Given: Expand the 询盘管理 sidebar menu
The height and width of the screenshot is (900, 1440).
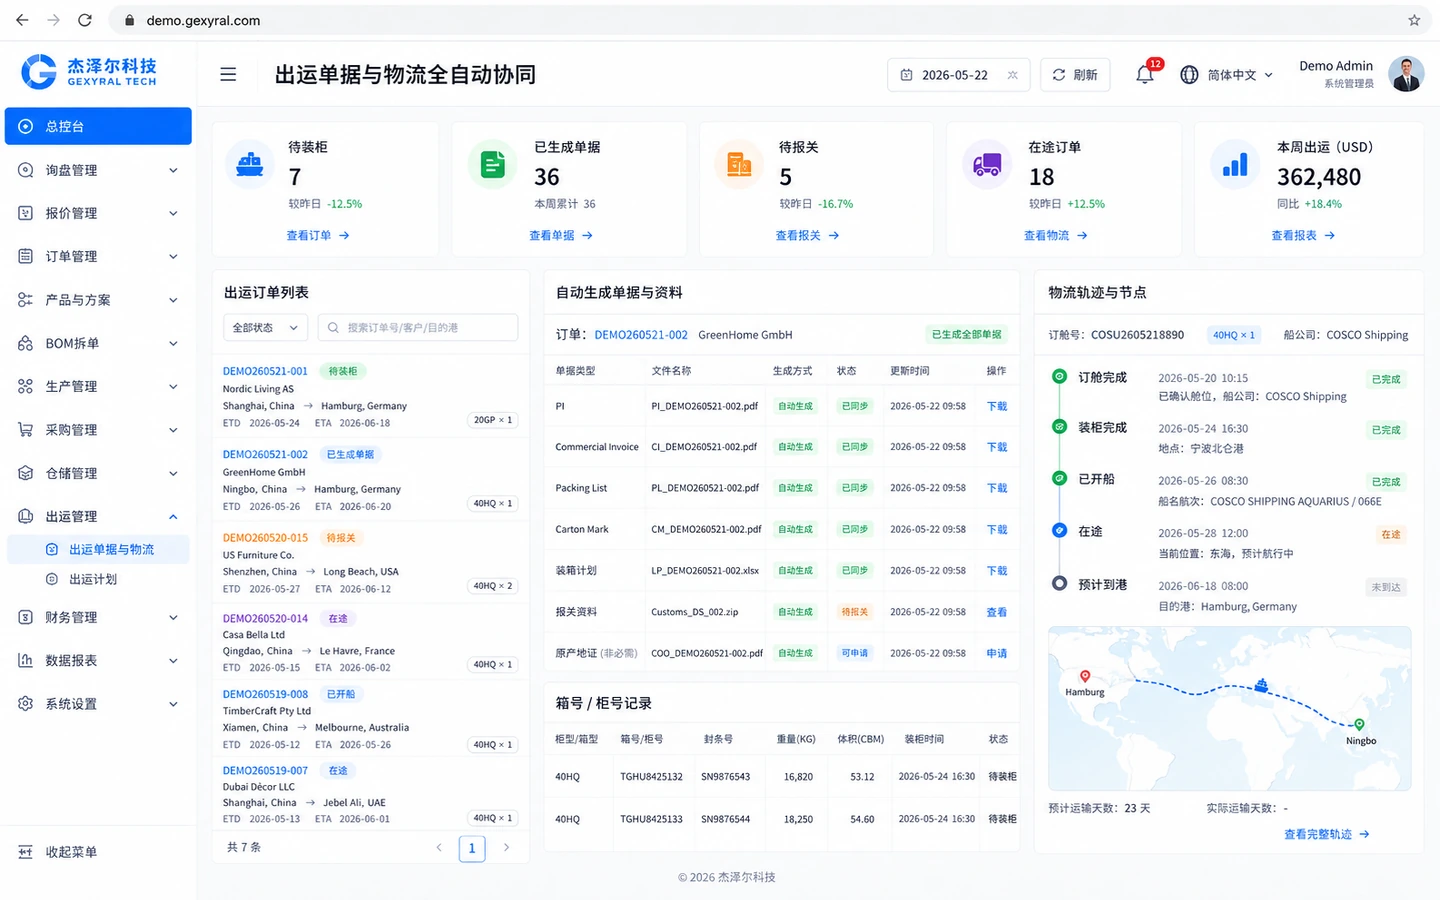Looking at the screenshot, I should (x=98, y=170).
